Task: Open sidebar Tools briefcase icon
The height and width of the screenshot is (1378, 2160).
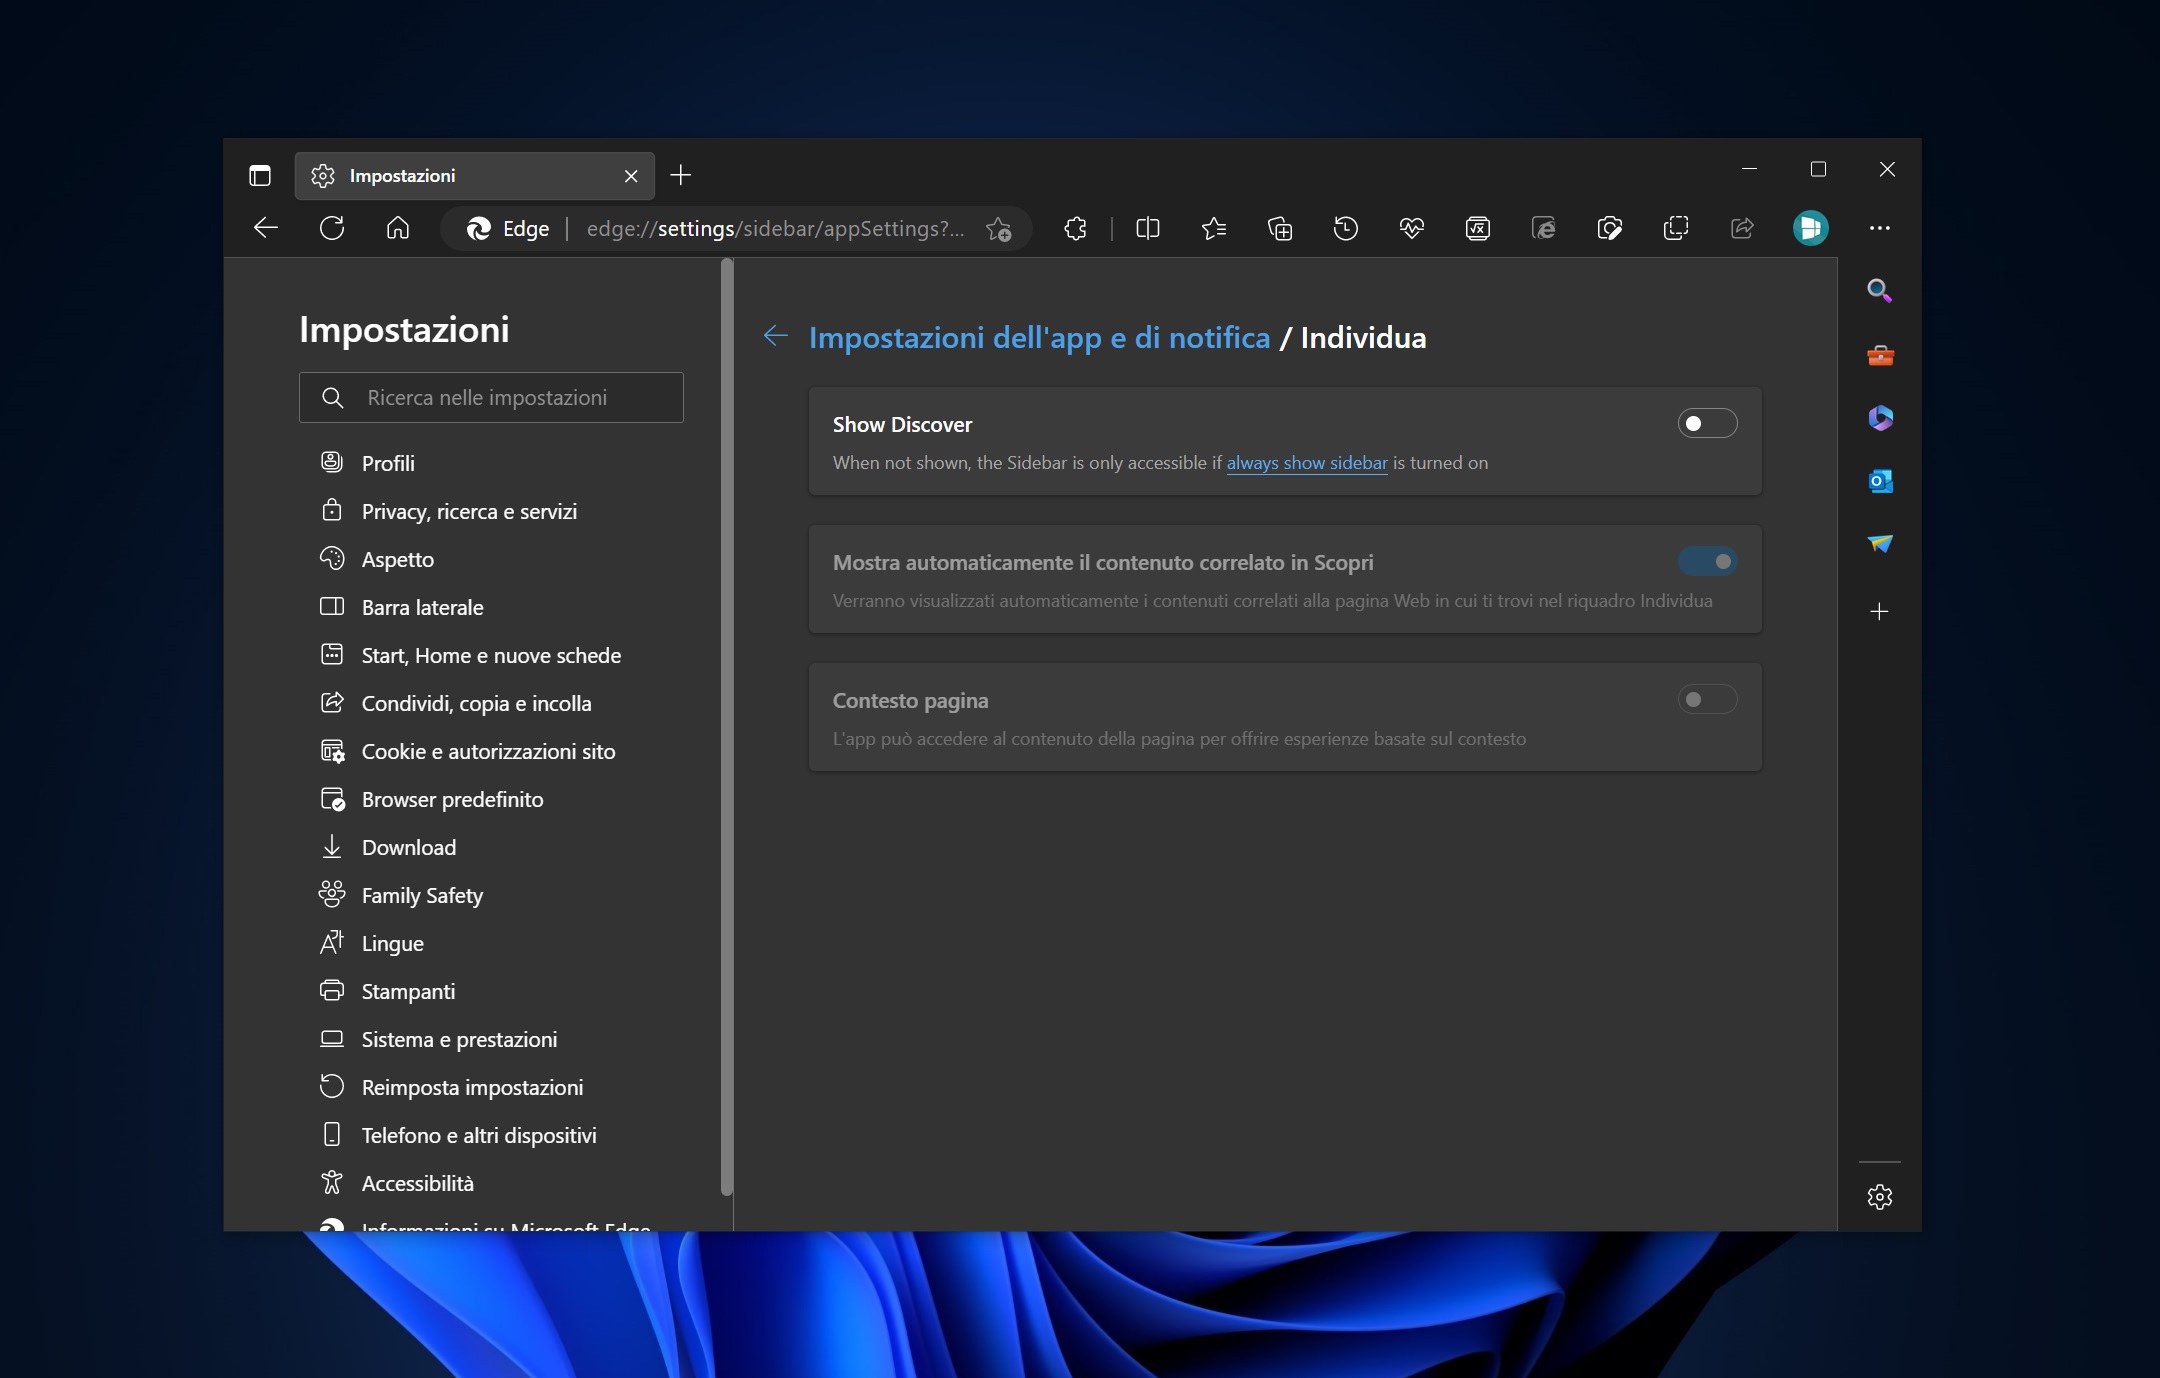Action: point(1880,355)
